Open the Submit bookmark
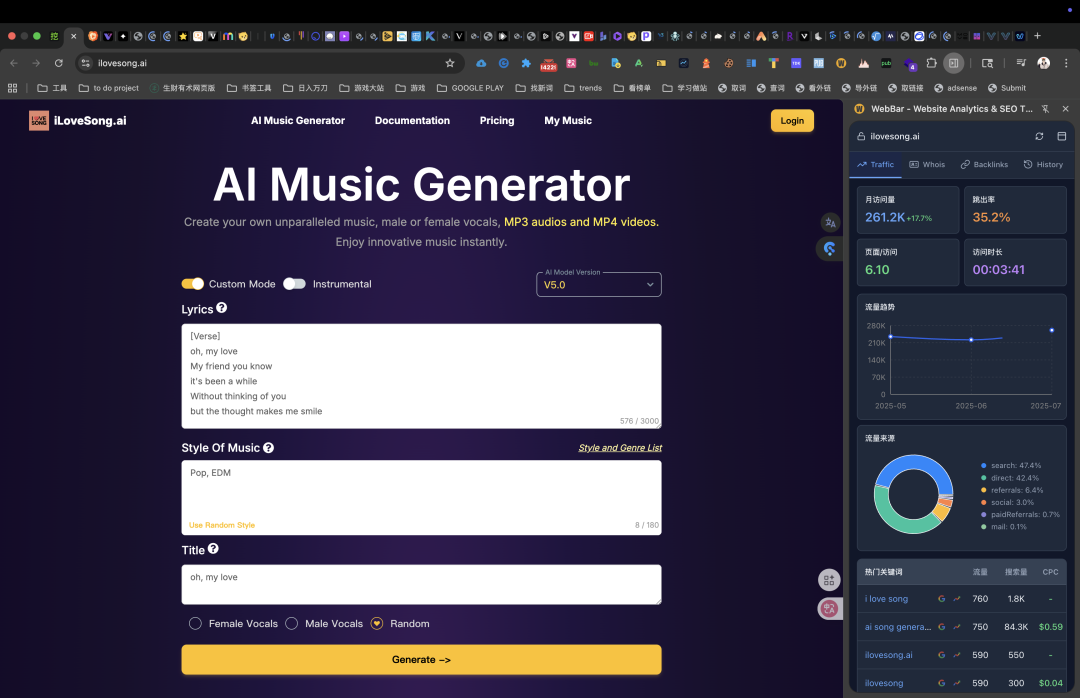Viewport: 1080px width, 698px height. click(1006, 88)
